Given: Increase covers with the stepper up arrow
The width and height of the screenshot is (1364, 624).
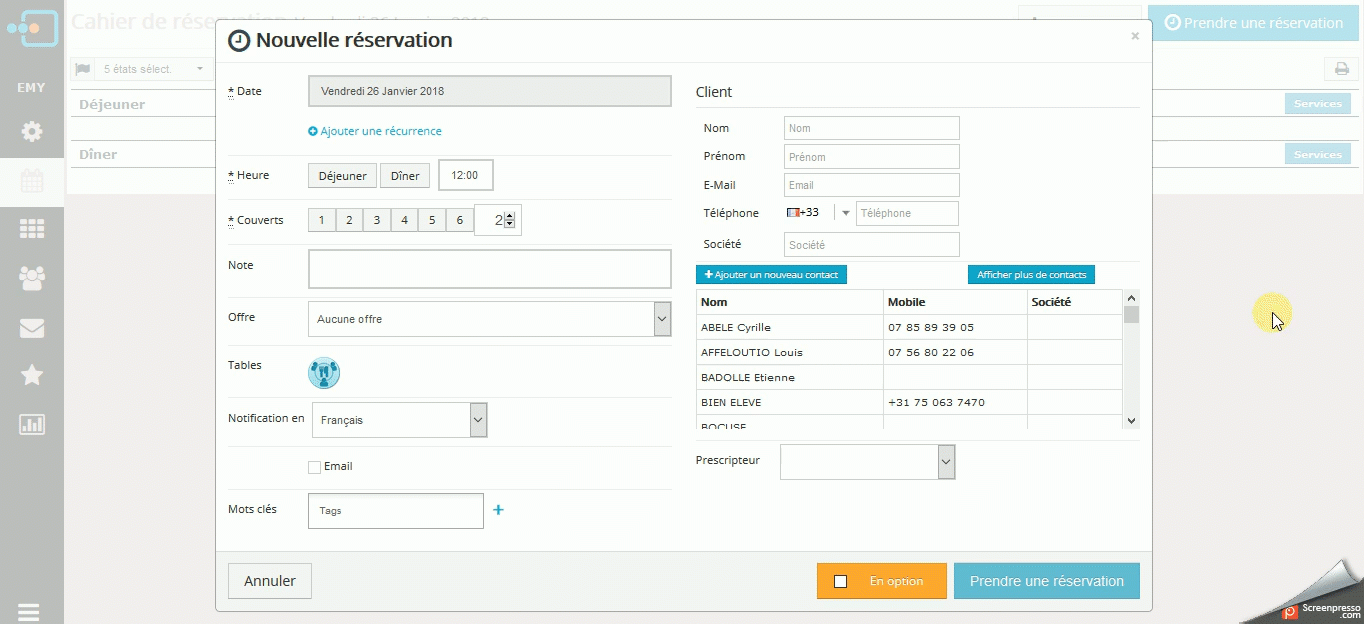Looking at the screenshot, I should [510, 216].
